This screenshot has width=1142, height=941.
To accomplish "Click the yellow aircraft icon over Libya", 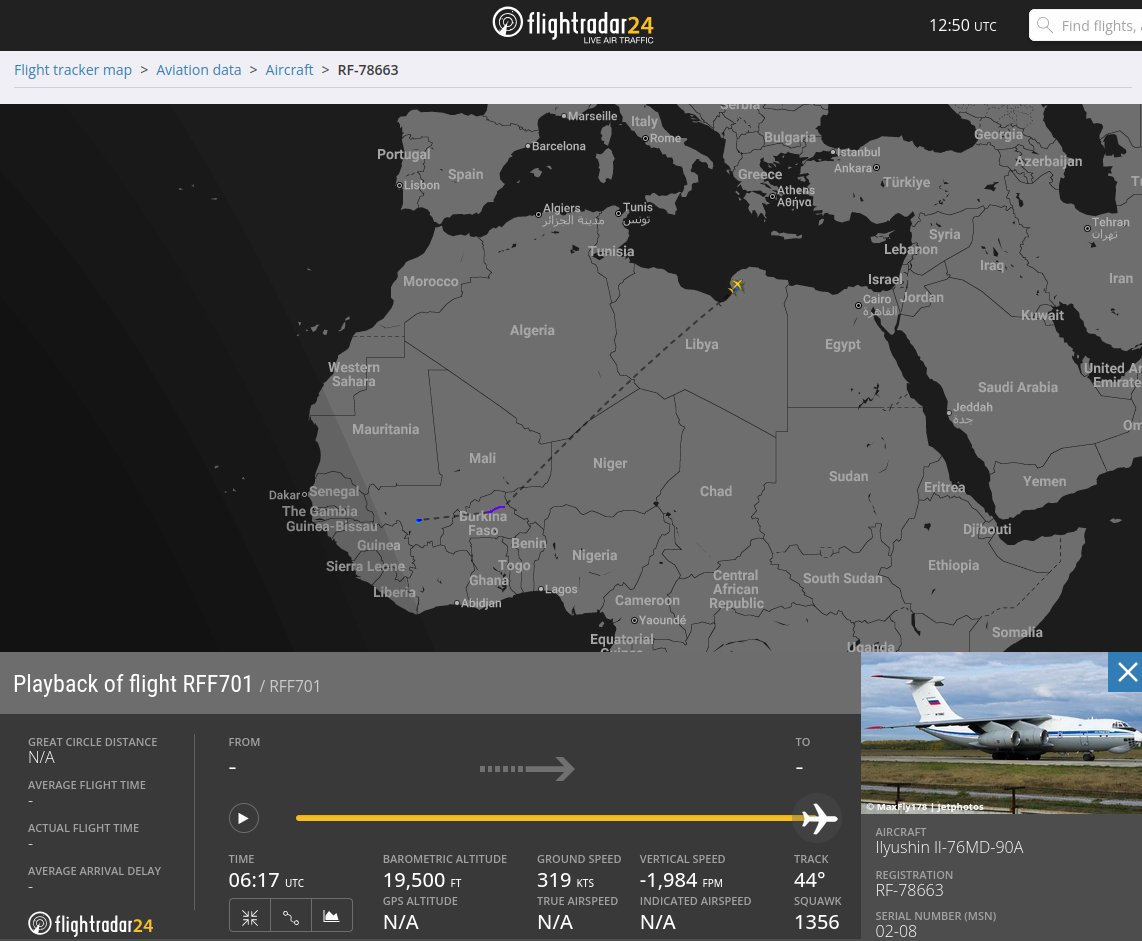I will point(736,286).
